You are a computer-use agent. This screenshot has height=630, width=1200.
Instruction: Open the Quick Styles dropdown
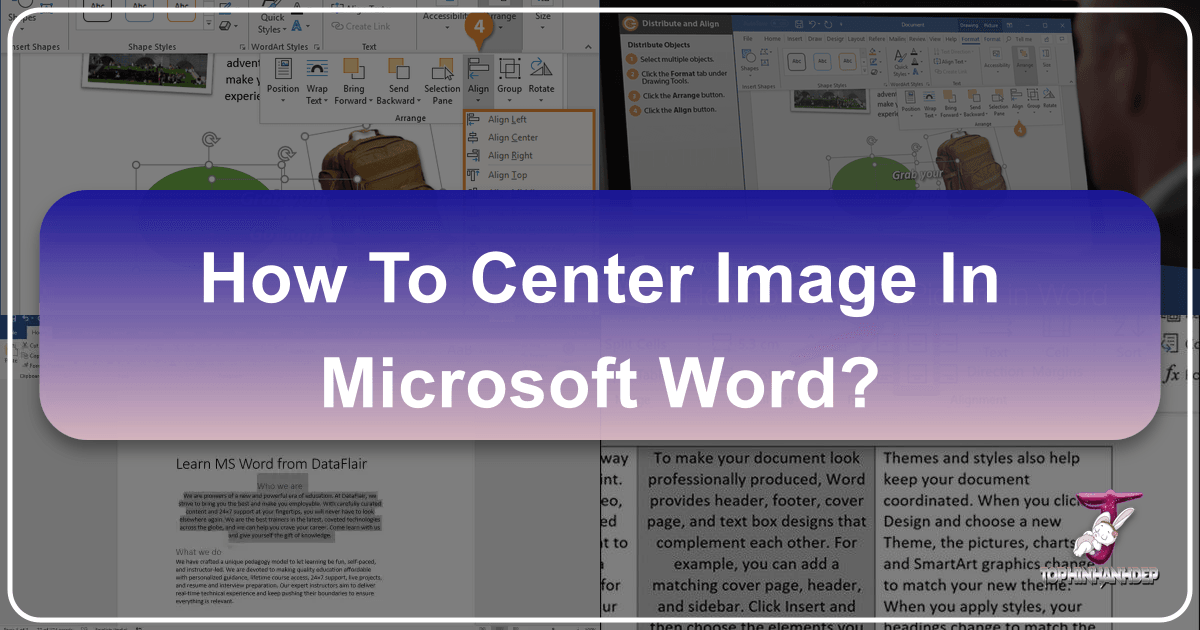(x=273, y=24)
